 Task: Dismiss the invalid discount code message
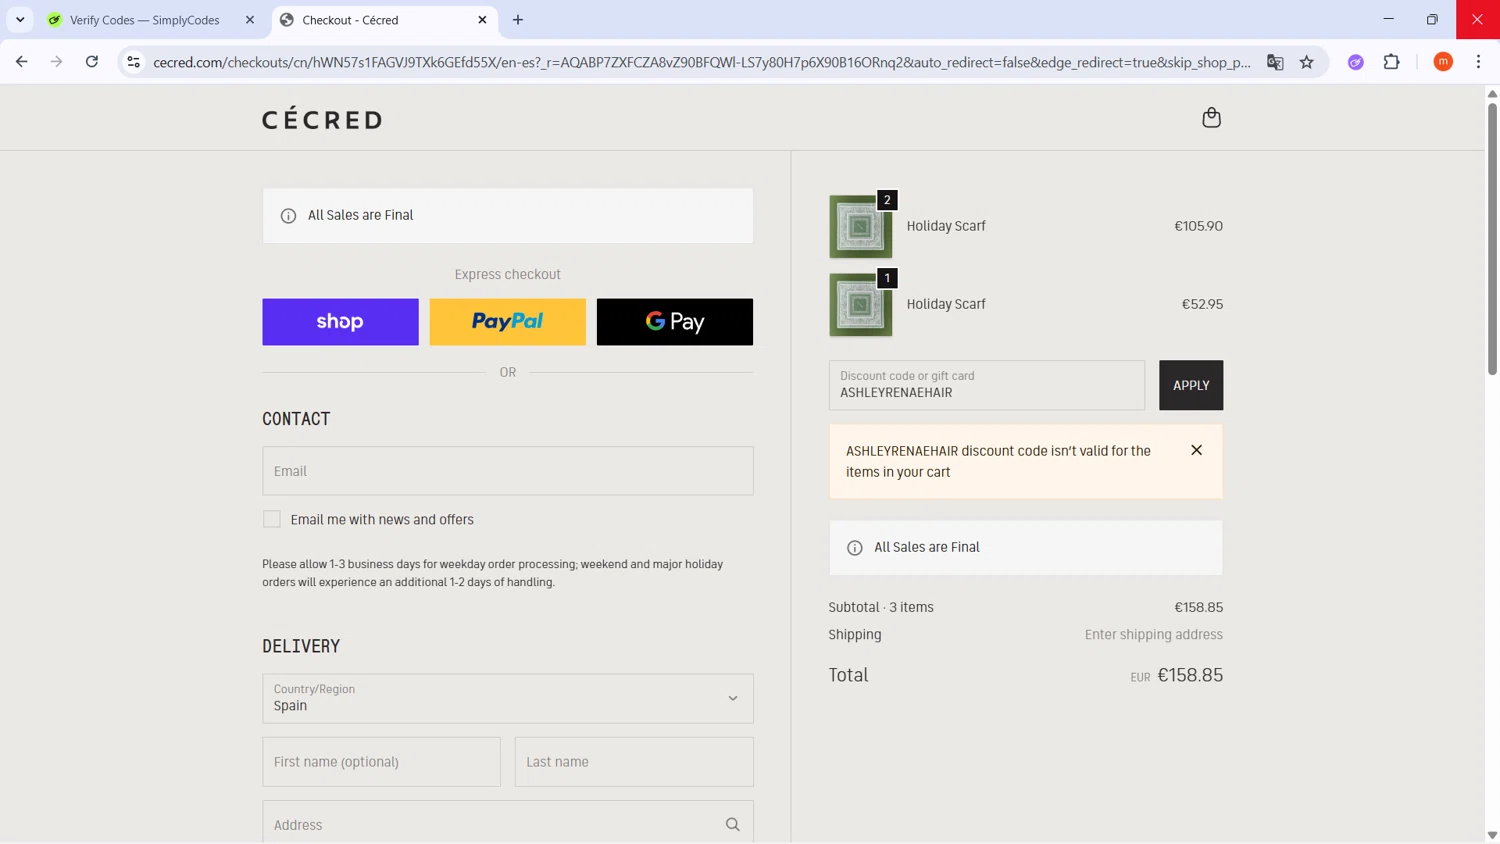pos(1196,450)
